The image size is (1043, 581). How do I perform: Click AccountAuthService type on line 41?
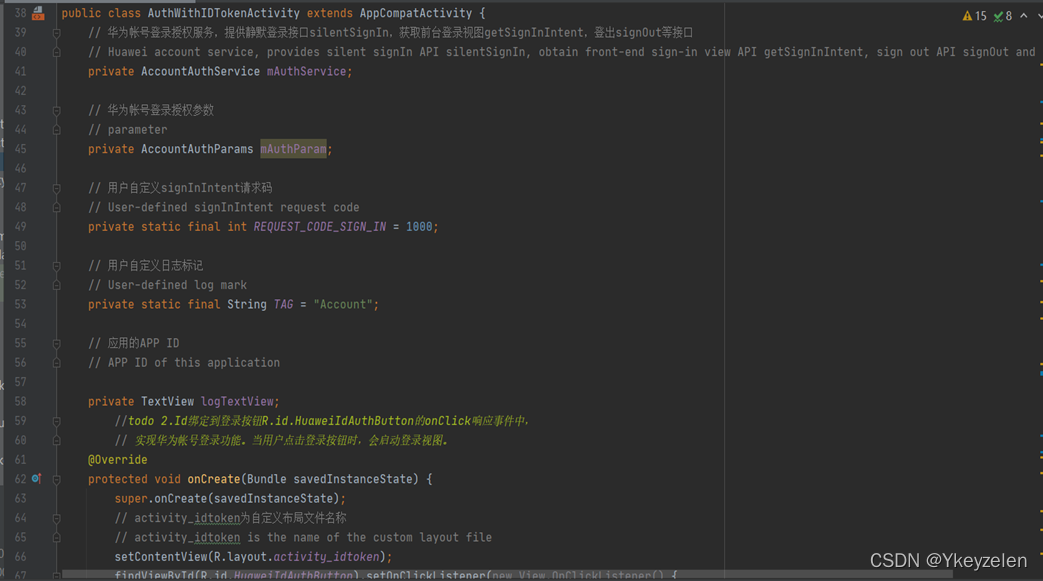pos(200,71)
